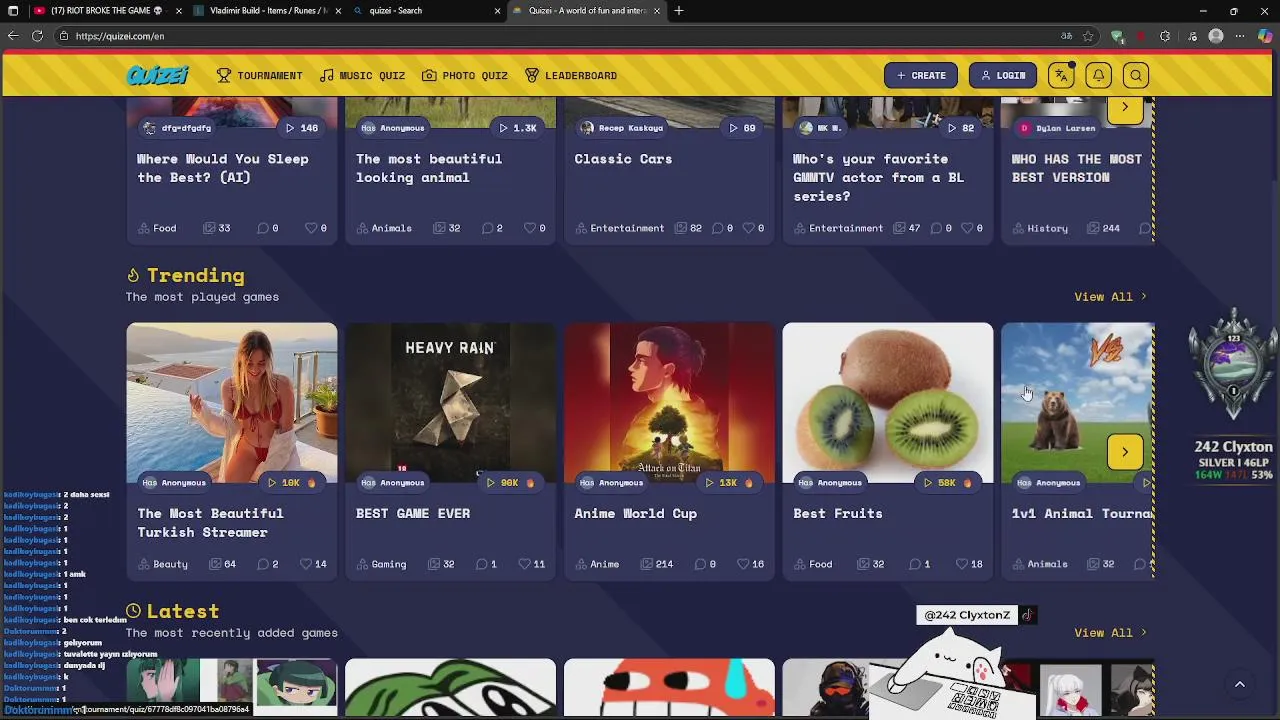
Task: Click Who's your favorite GMMTV actor title
Action: 878,178
